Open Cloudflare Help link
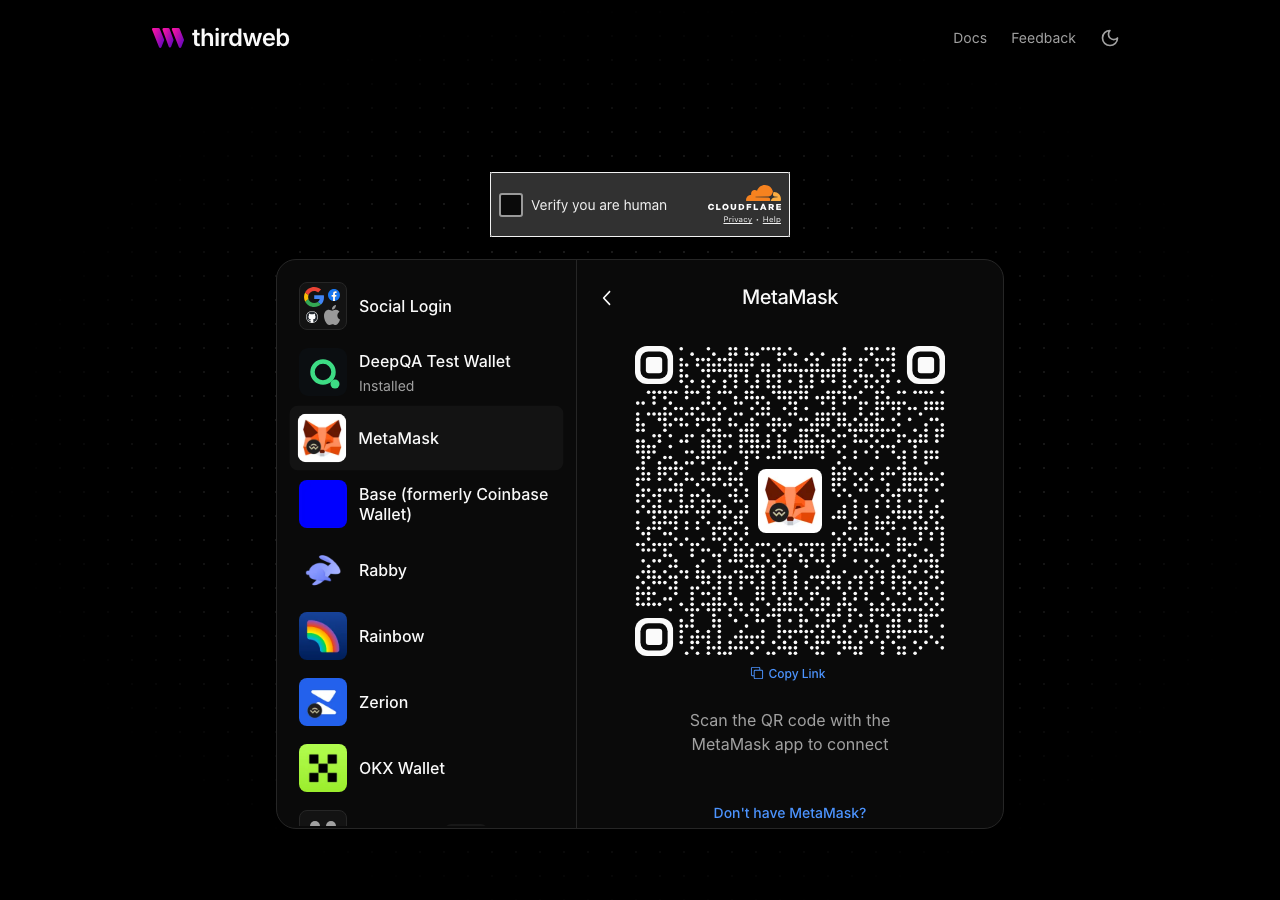Screen dimensions: 1280x900 772,219
